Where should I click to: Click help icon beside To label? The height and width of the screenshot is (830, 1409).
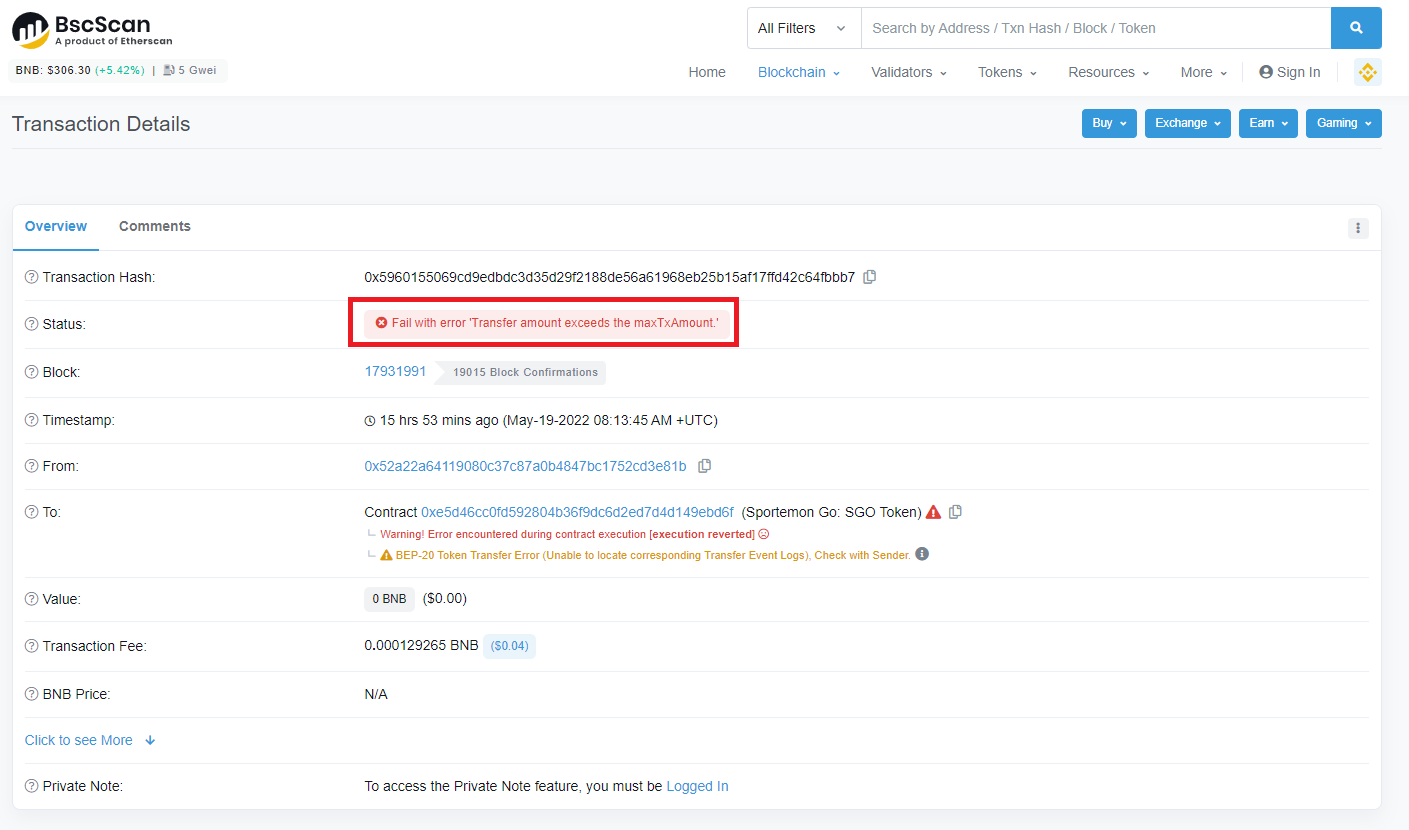pyautogui.click(x=31, y=512)
